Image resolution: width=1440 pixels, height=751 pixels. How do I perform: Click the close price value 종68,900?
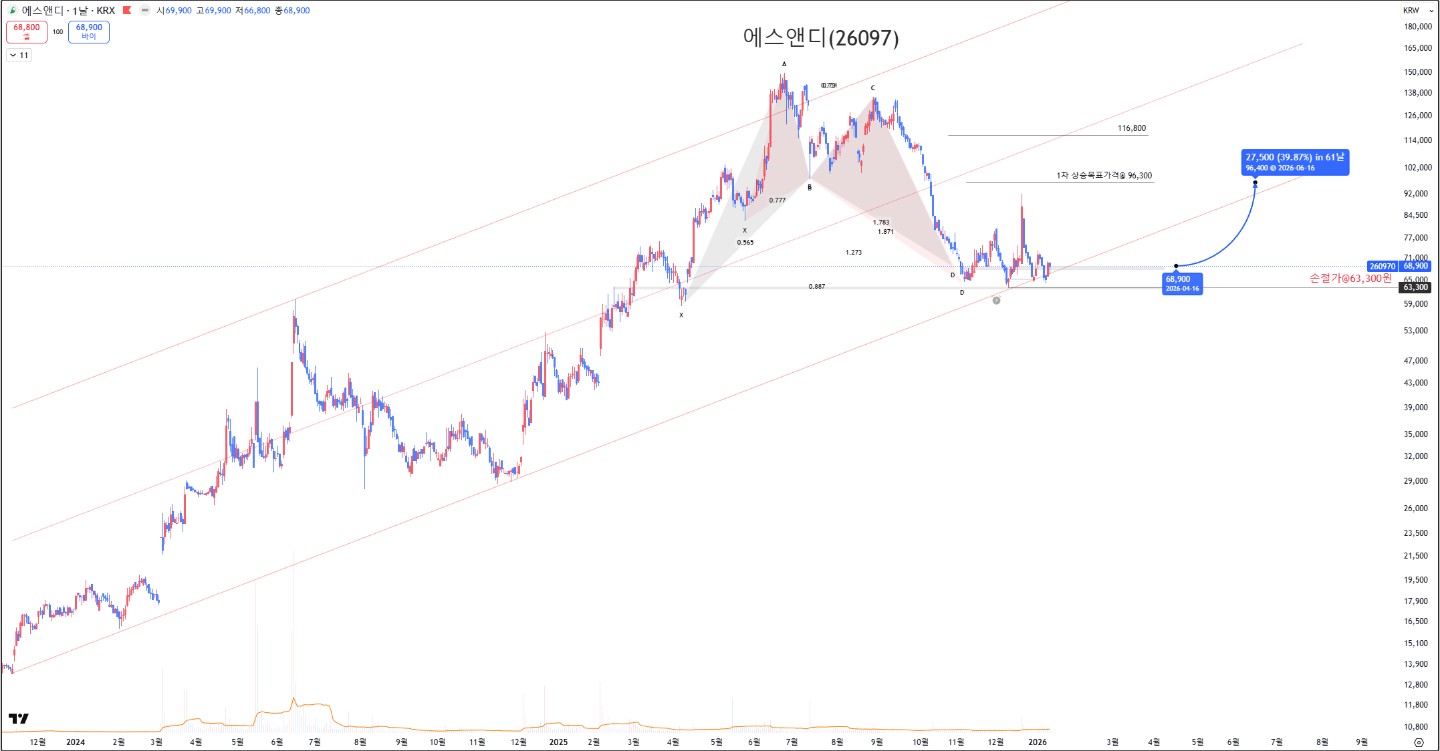click(292, 10)
